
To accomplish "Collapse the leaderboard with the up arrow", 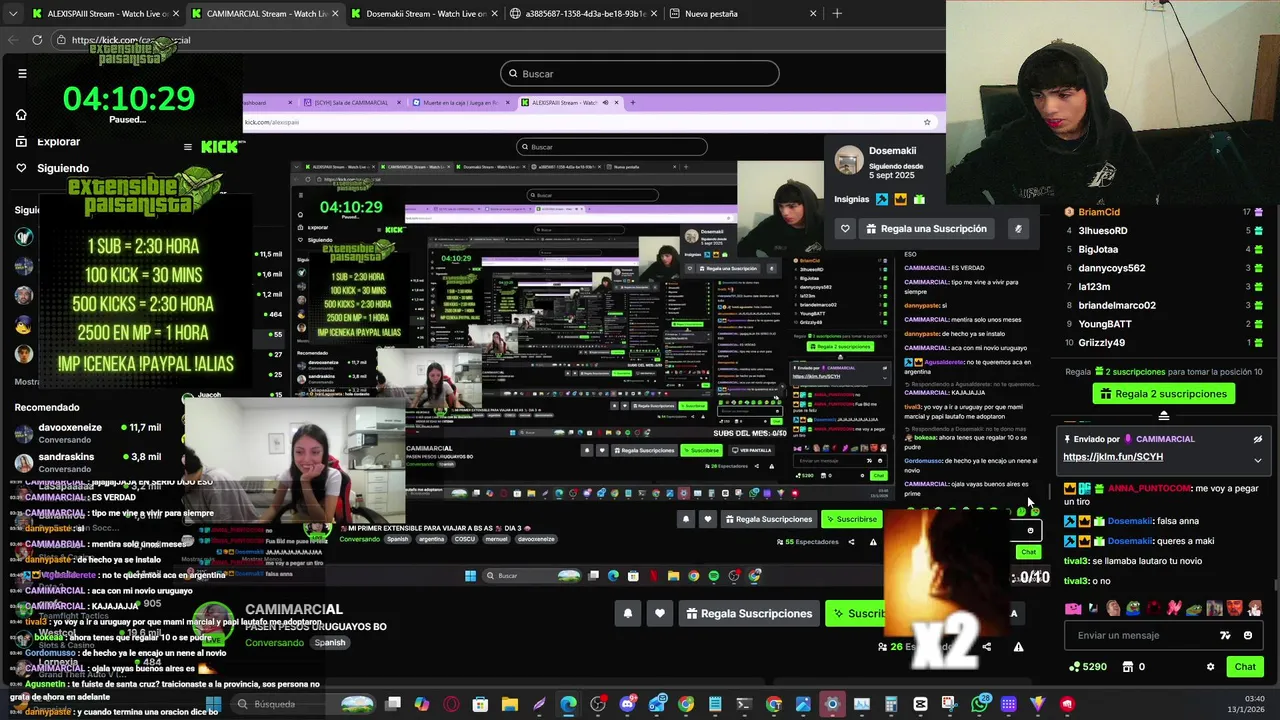I will (1164, 415).
